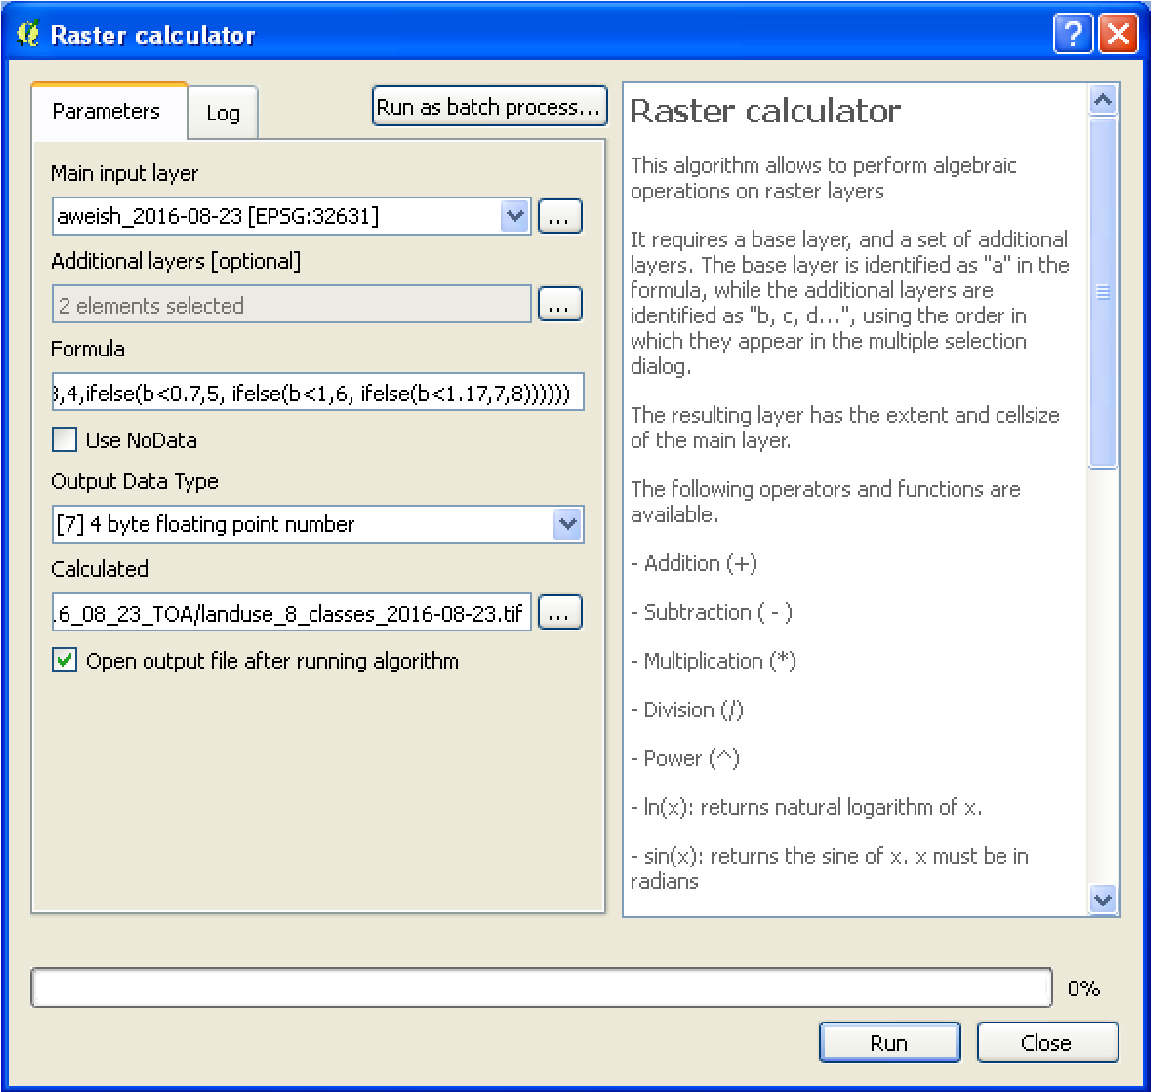1151x1092 pixels.
Task: Click the Calculated output path field
Action: [291, 613]
